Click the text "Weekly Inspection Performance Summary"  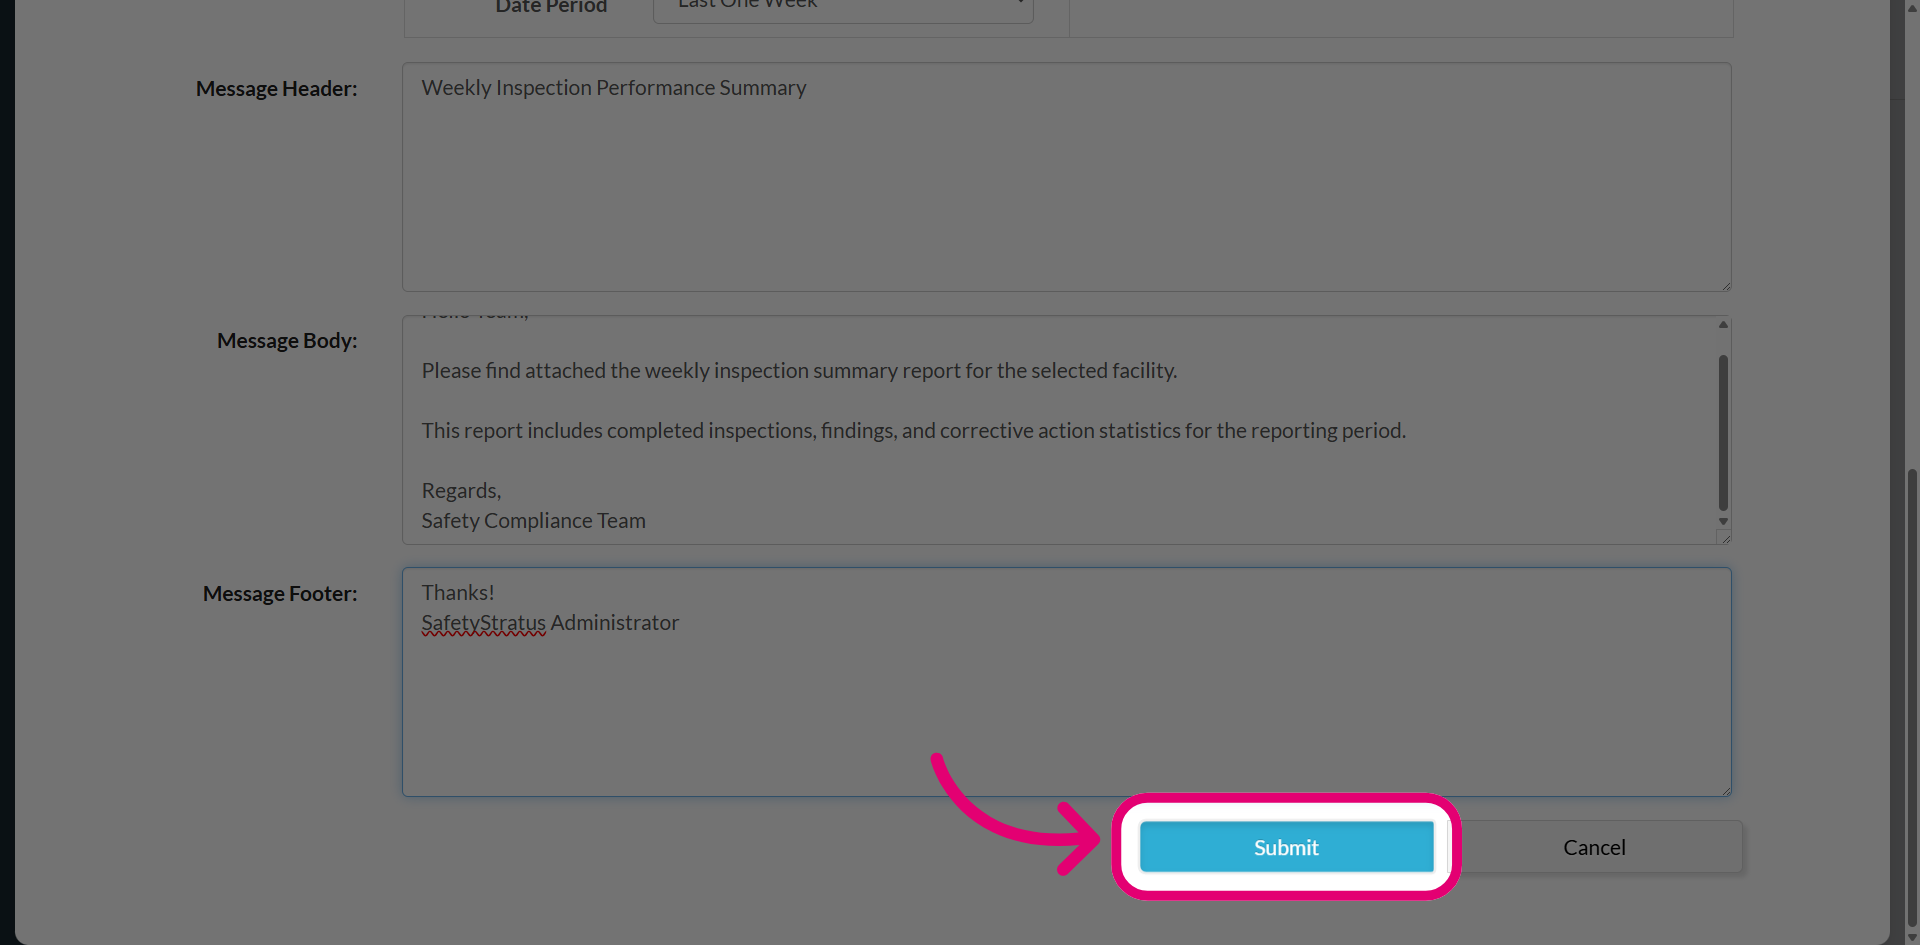pyautogui.click(x=614, y=88)
